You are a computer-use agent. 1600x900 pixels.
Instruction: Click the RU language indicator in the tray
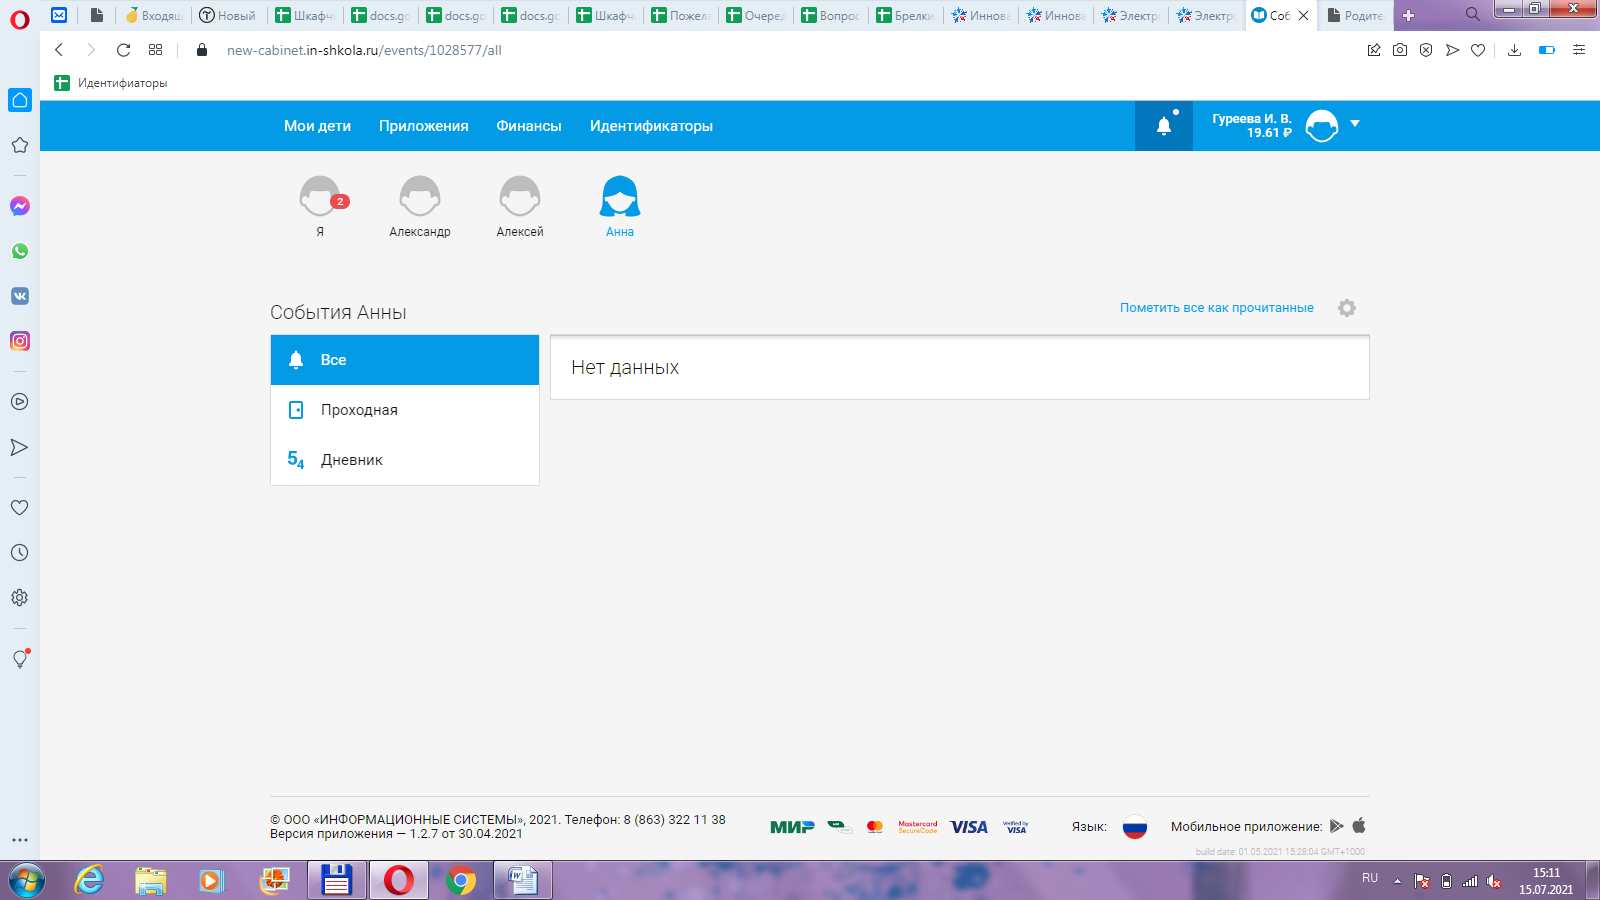click(x=1370, y=878)
